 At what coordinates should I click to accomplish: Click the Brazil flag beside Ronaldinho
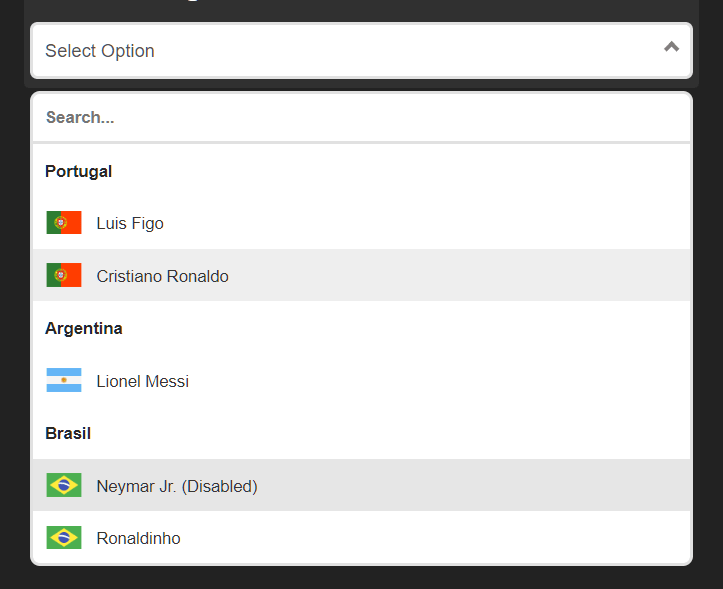click(x=64, y=538)
